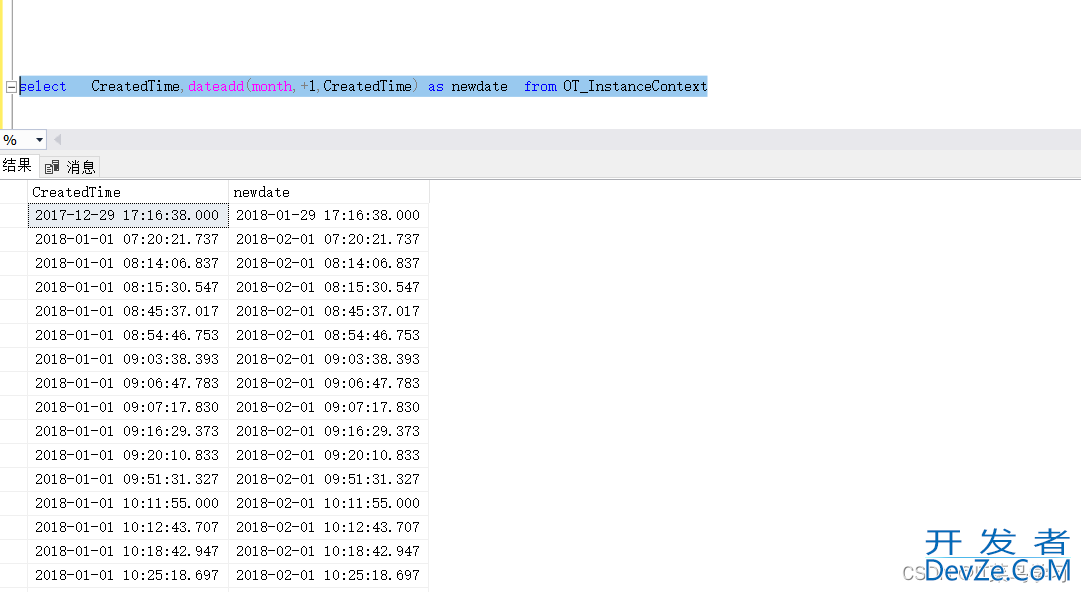Select cell 2018-02-01 09:03:38.393
Screen dimensions: 1081x592
pos(329,360)
